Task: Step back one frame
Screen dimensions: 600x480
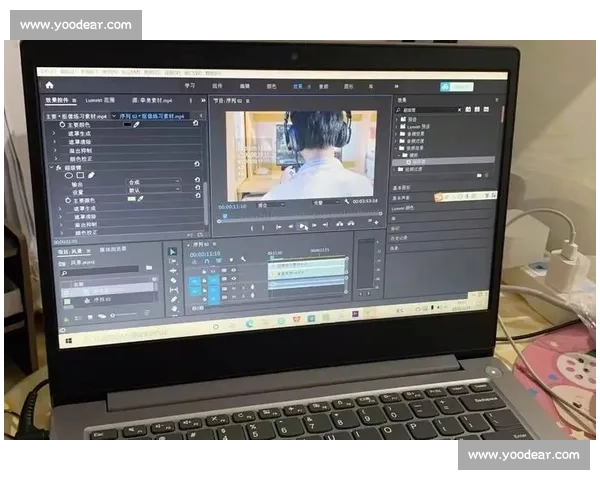Action: 291,226
